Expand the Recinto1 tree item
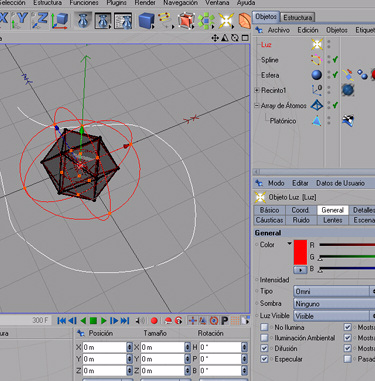 [257, 90]
